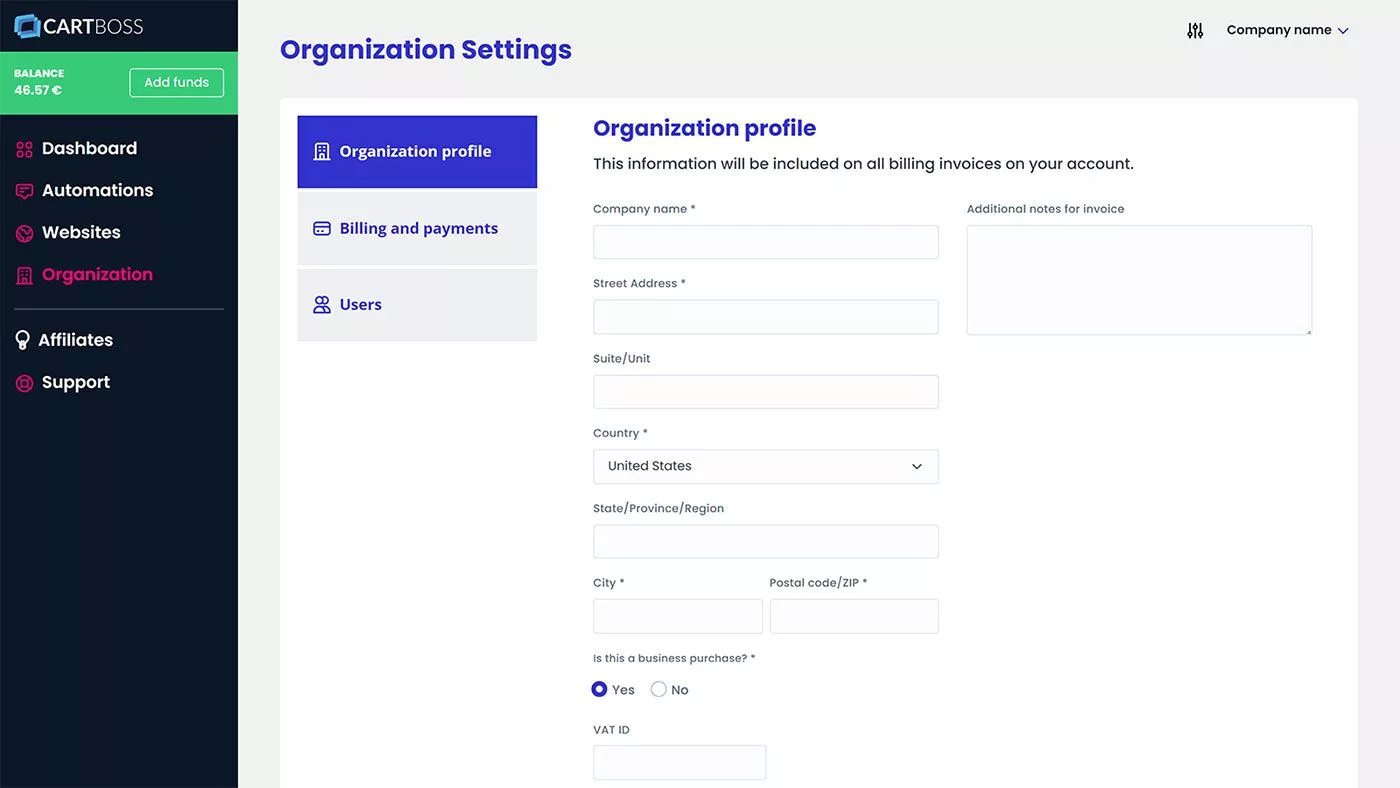Click the Organization profile section heading
1400x788 pixels.
point(705,128)
